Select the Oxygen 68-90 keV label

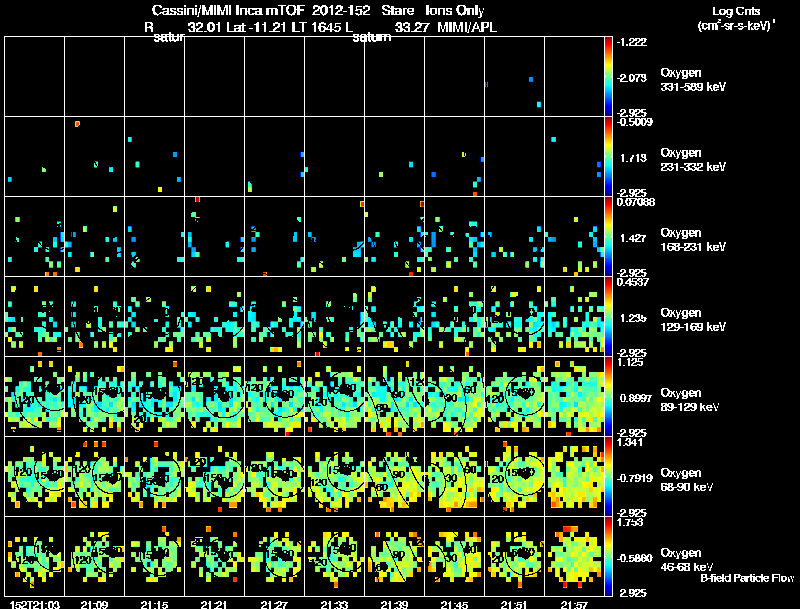[x=687, y=480]
